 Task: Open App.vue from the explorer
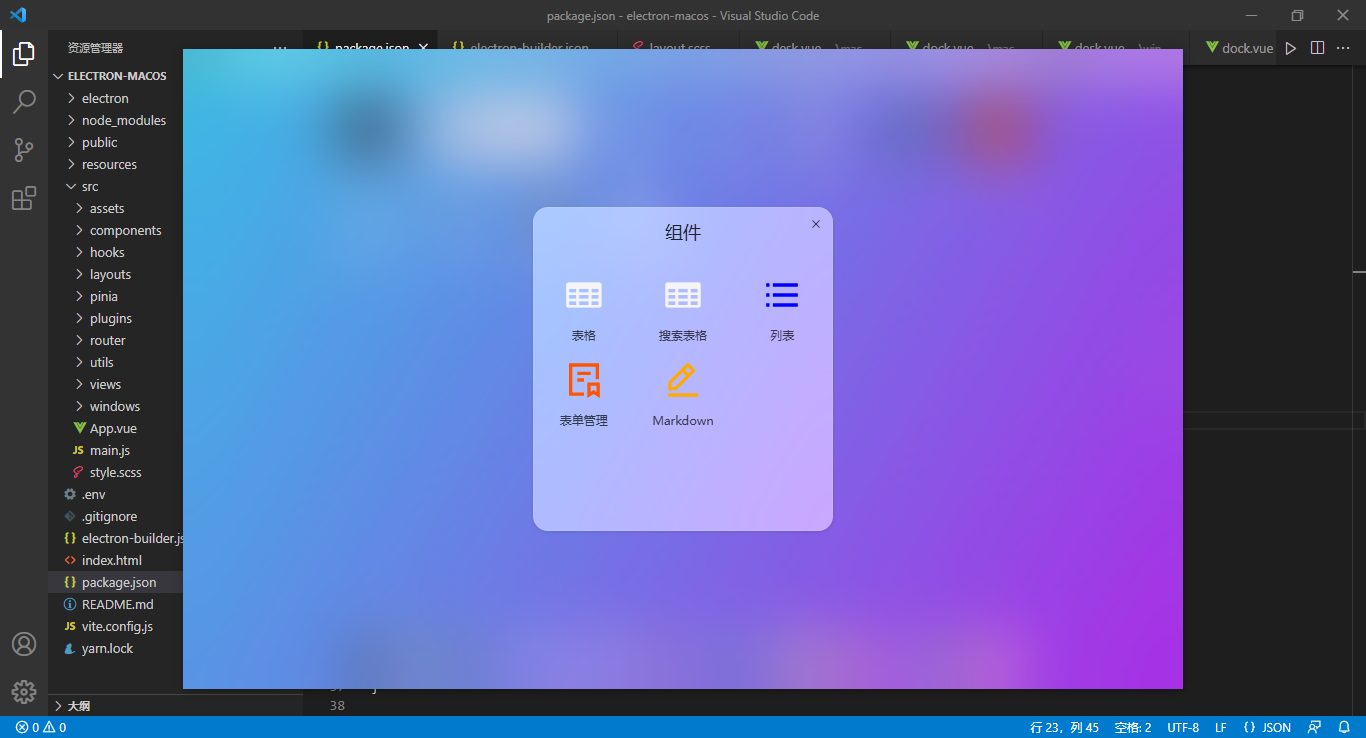tap(113, 428)
